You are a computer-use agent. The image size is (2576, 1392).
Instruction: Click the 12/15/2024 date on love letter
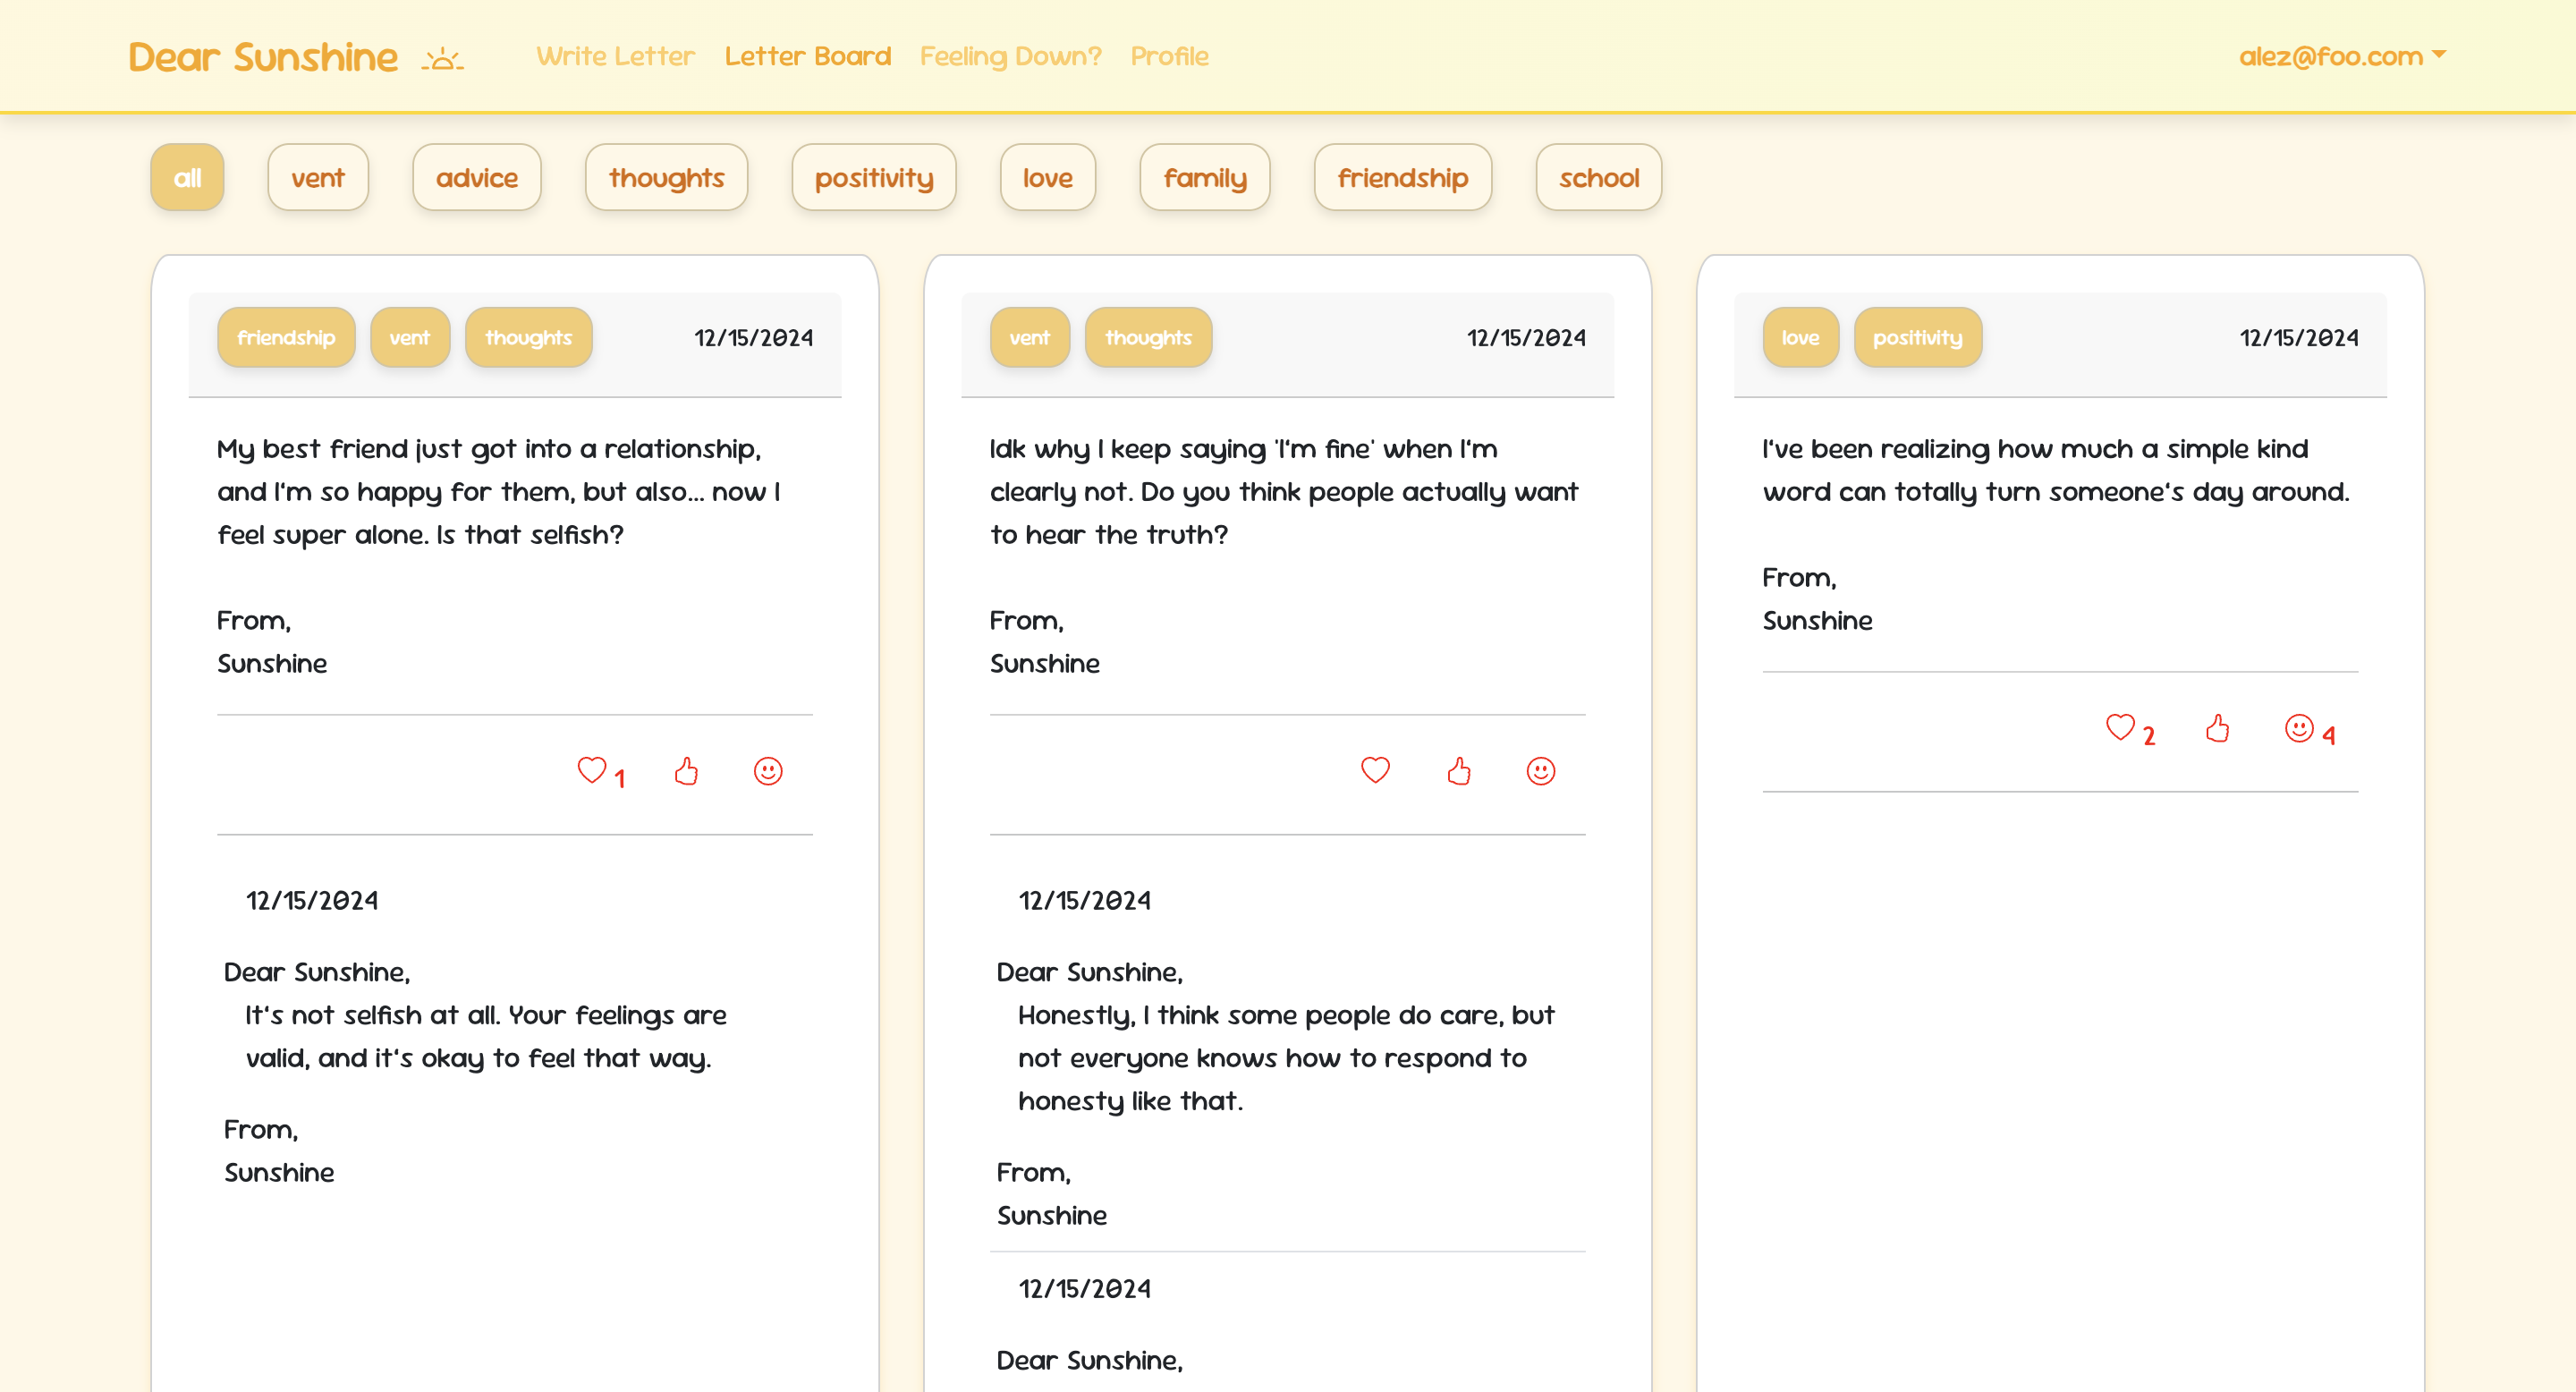2298,338
